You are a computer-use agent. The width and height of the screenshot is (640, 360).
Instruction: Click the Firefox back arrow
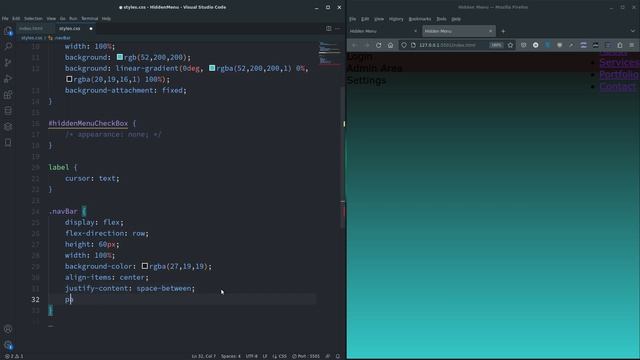[x=354, y=45]
